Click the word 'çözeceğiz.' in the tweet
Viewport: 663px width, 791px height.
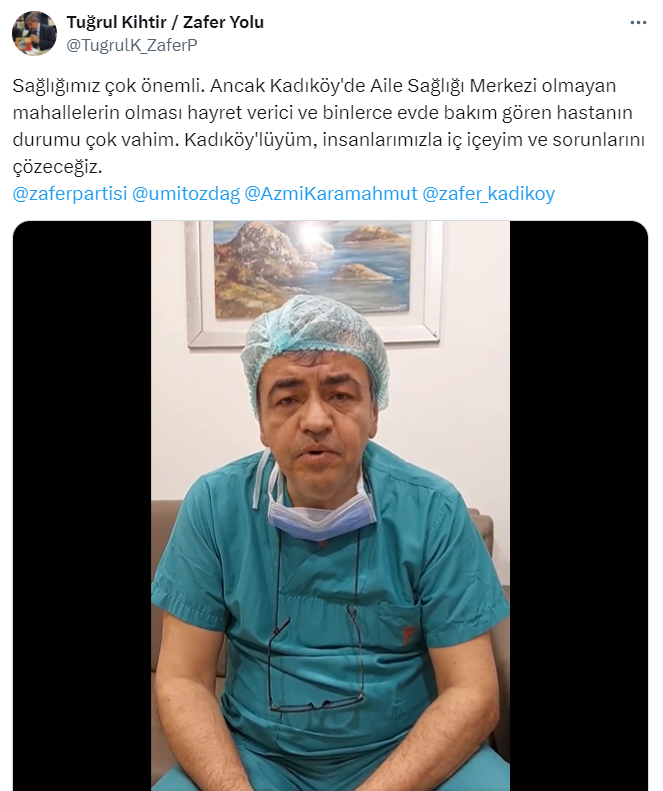(58, 167)
